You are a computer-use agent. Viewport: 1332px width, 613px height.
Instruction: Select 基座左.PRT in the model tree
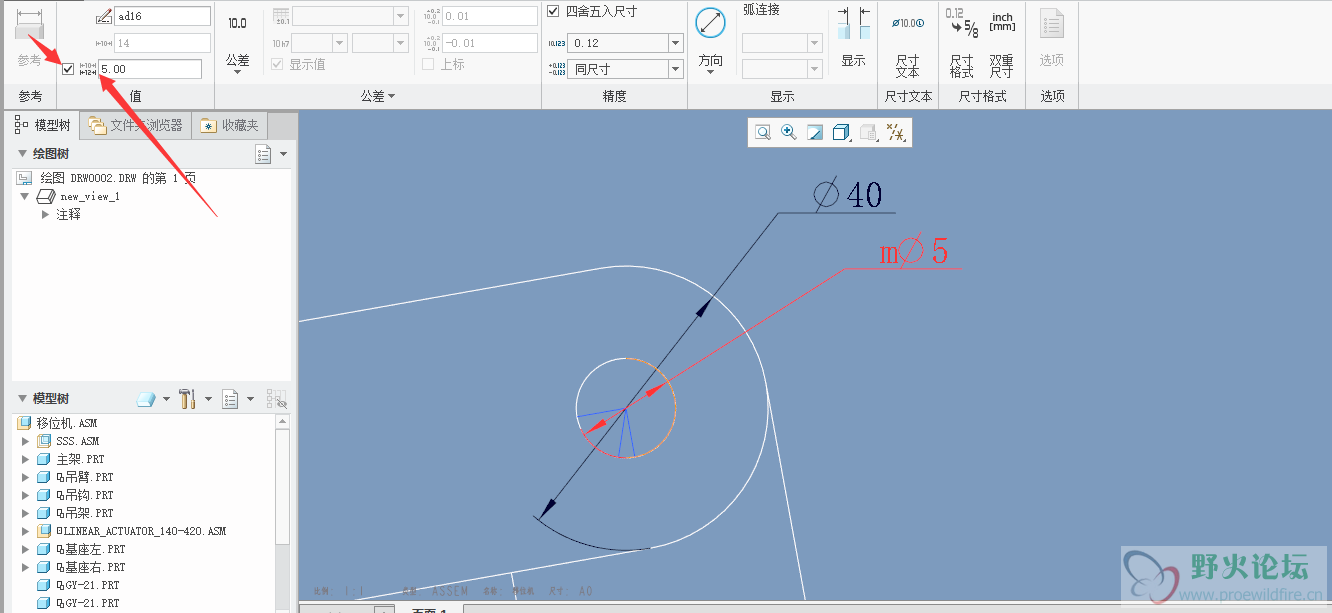(x=91, y=549)
